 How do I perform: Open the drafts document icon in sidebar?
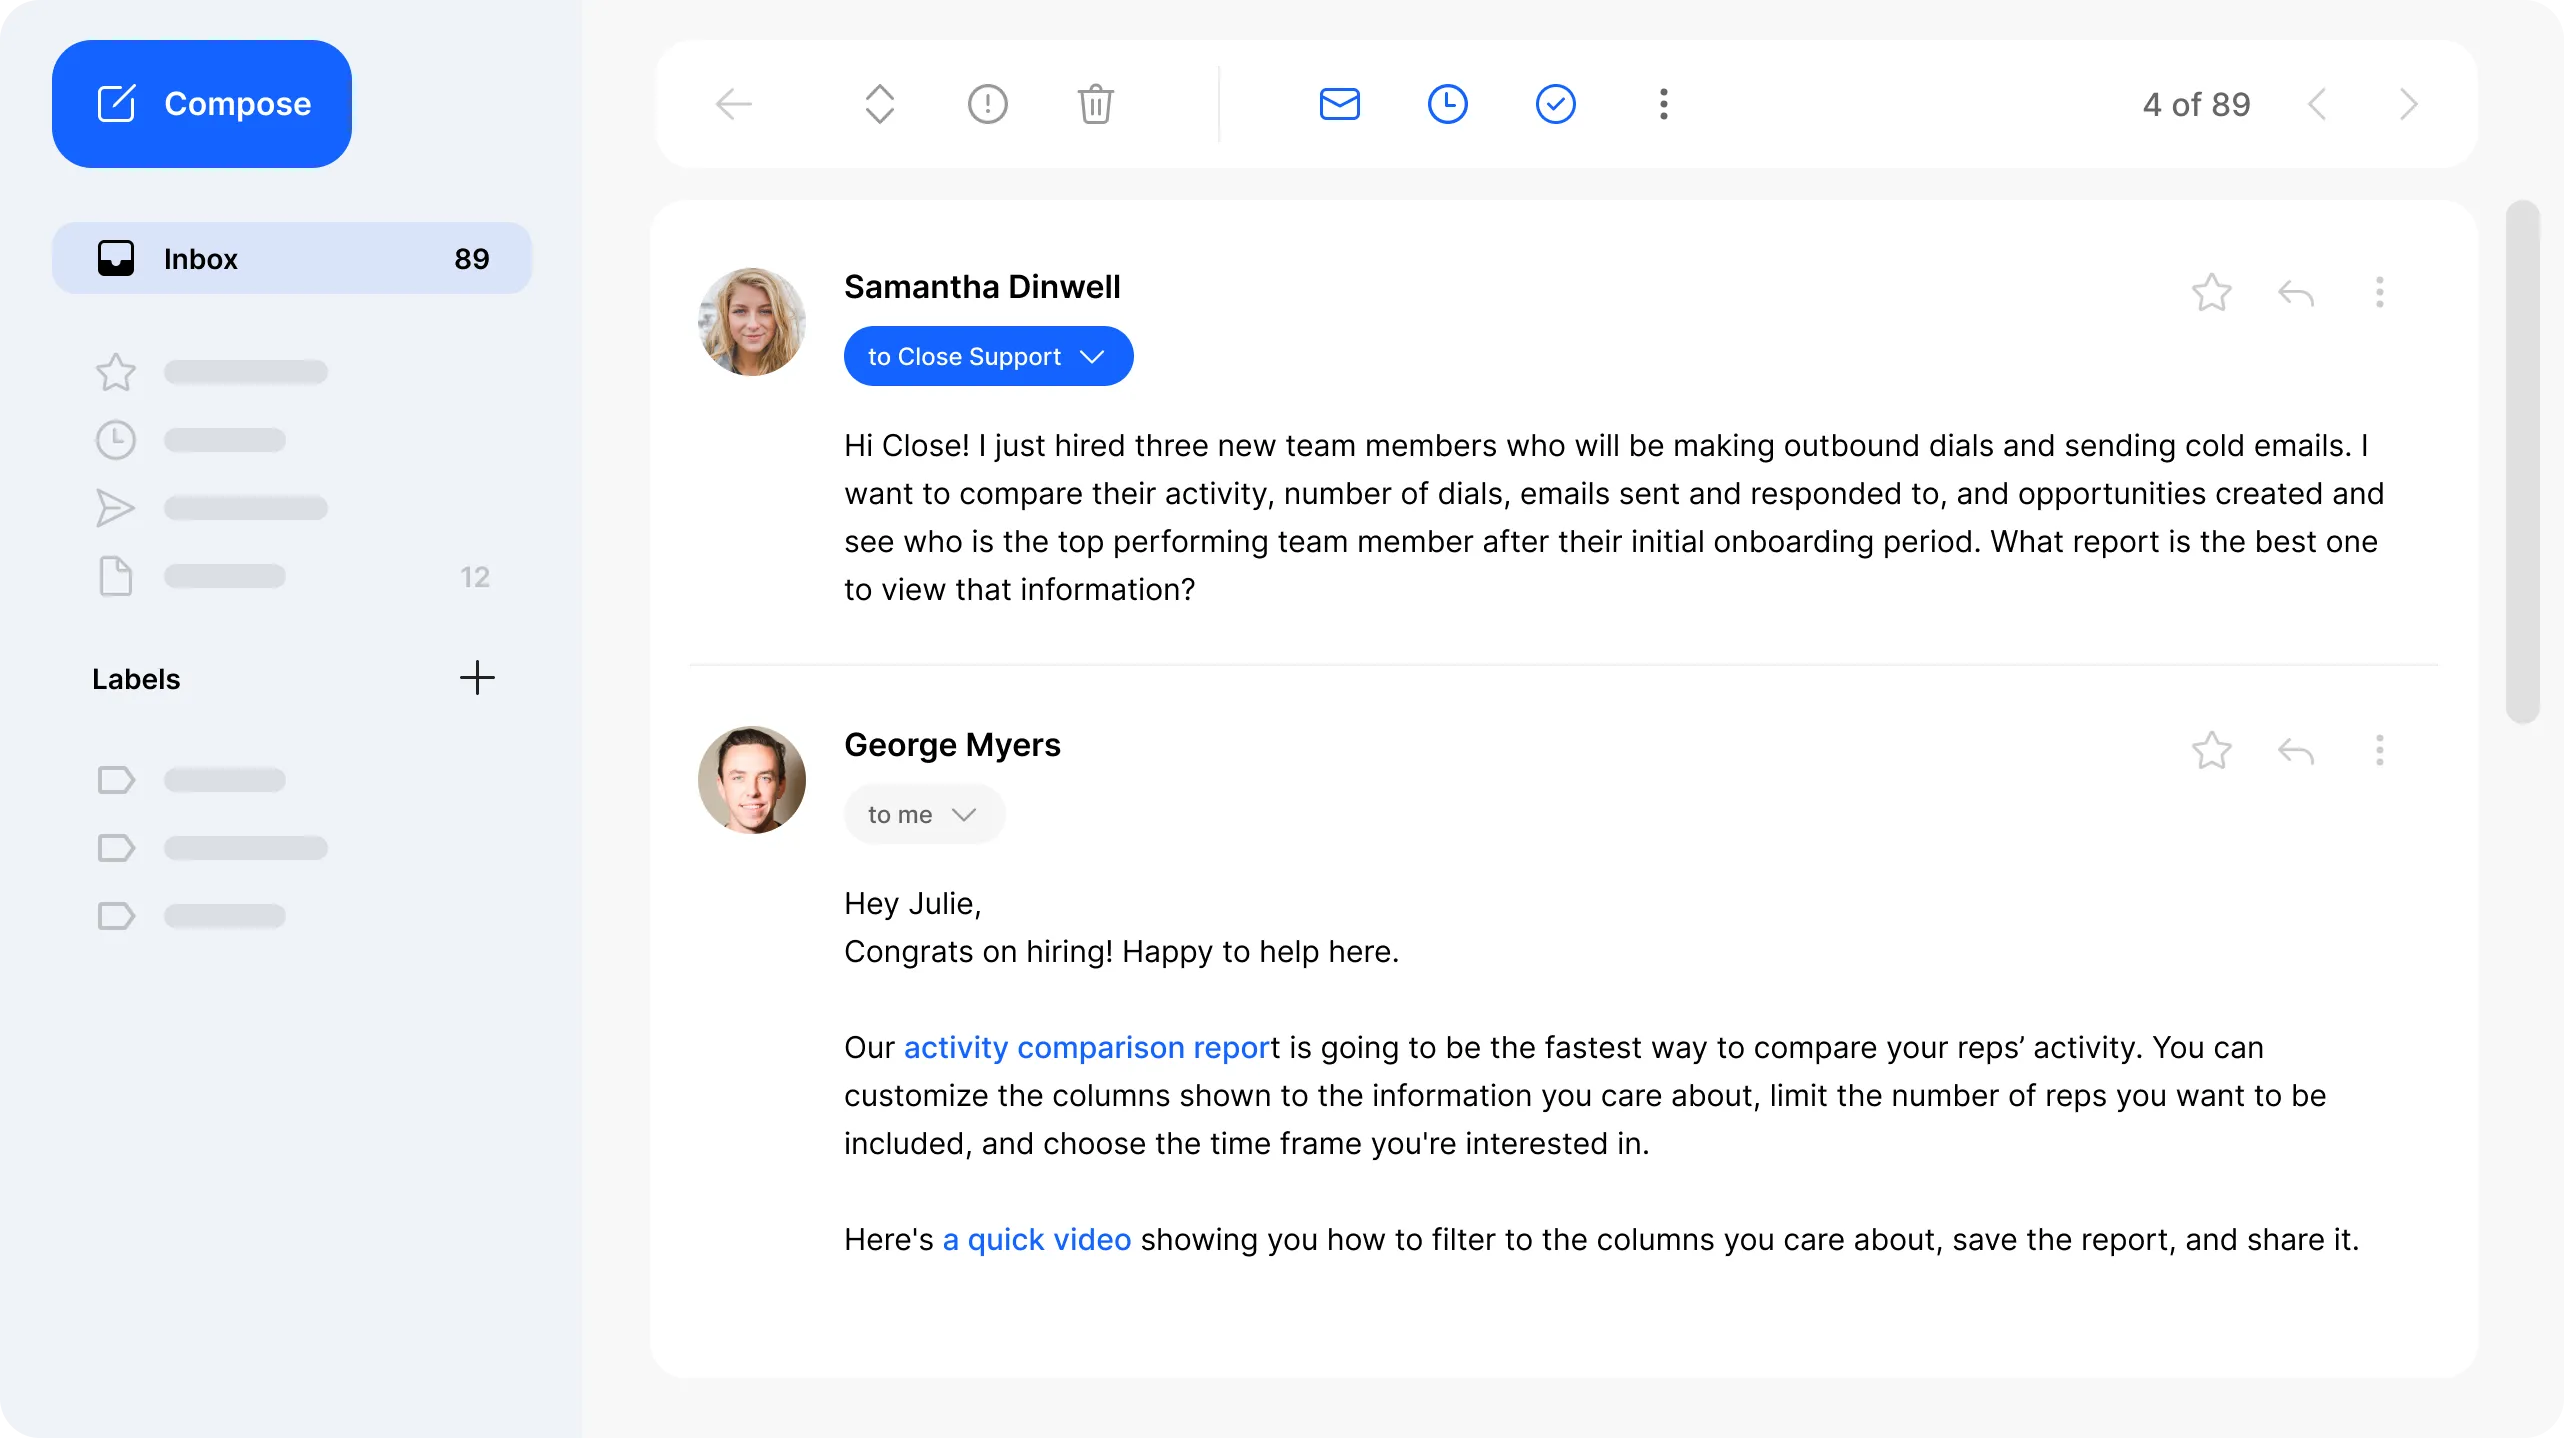pyautogui.click(x=116, y=576)
